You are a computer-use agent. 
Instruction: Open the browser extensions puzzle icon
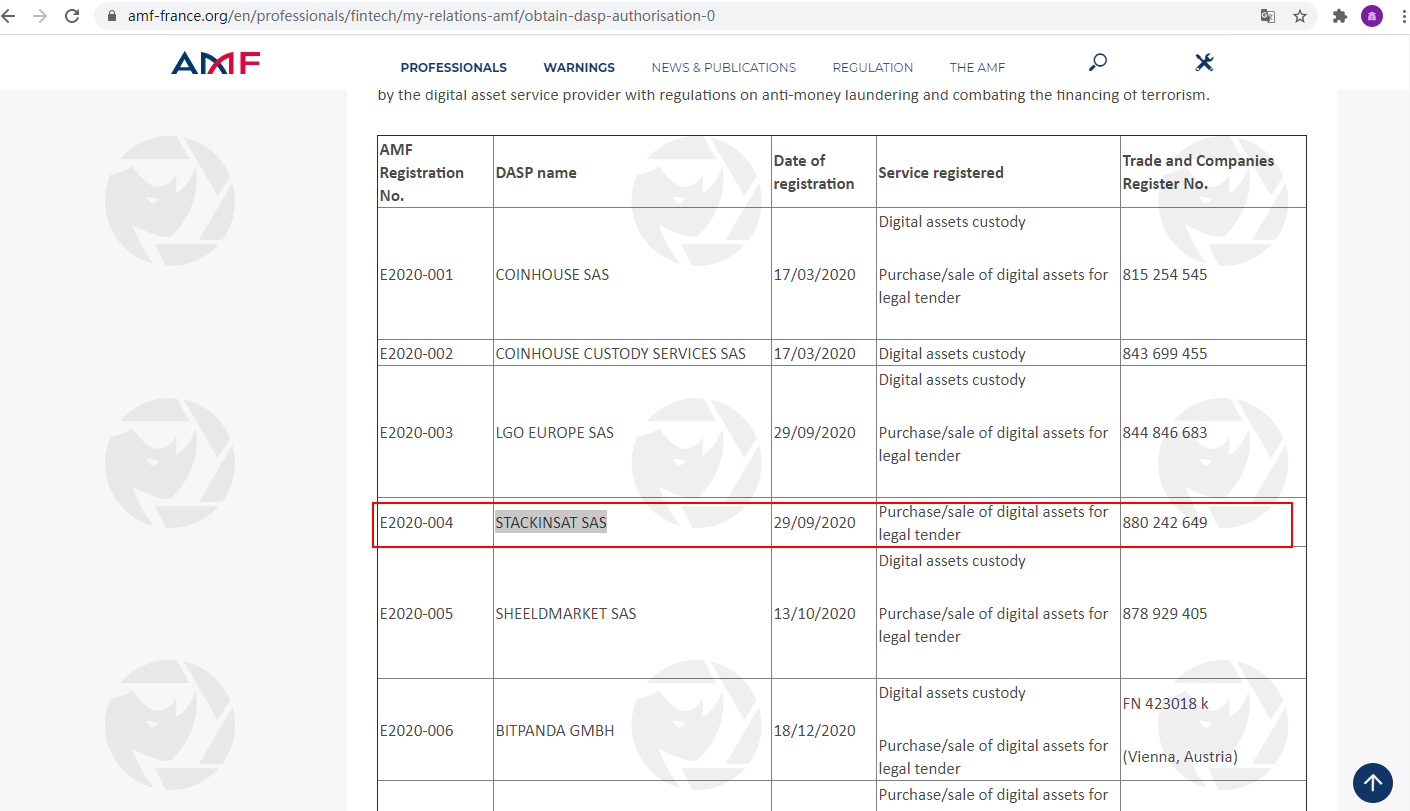pyautogui.click(x=1340, y=16)
